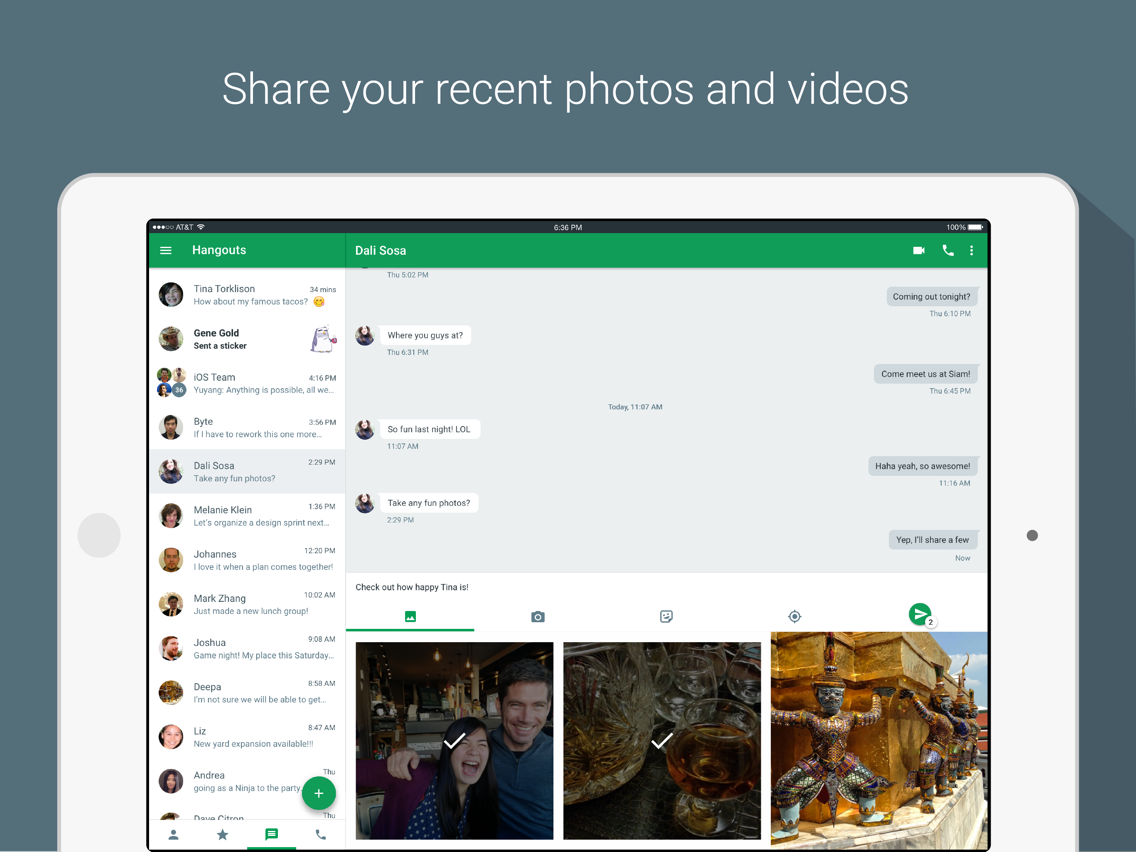Deselect the photo of two smiling people

[x=454, y=740]
